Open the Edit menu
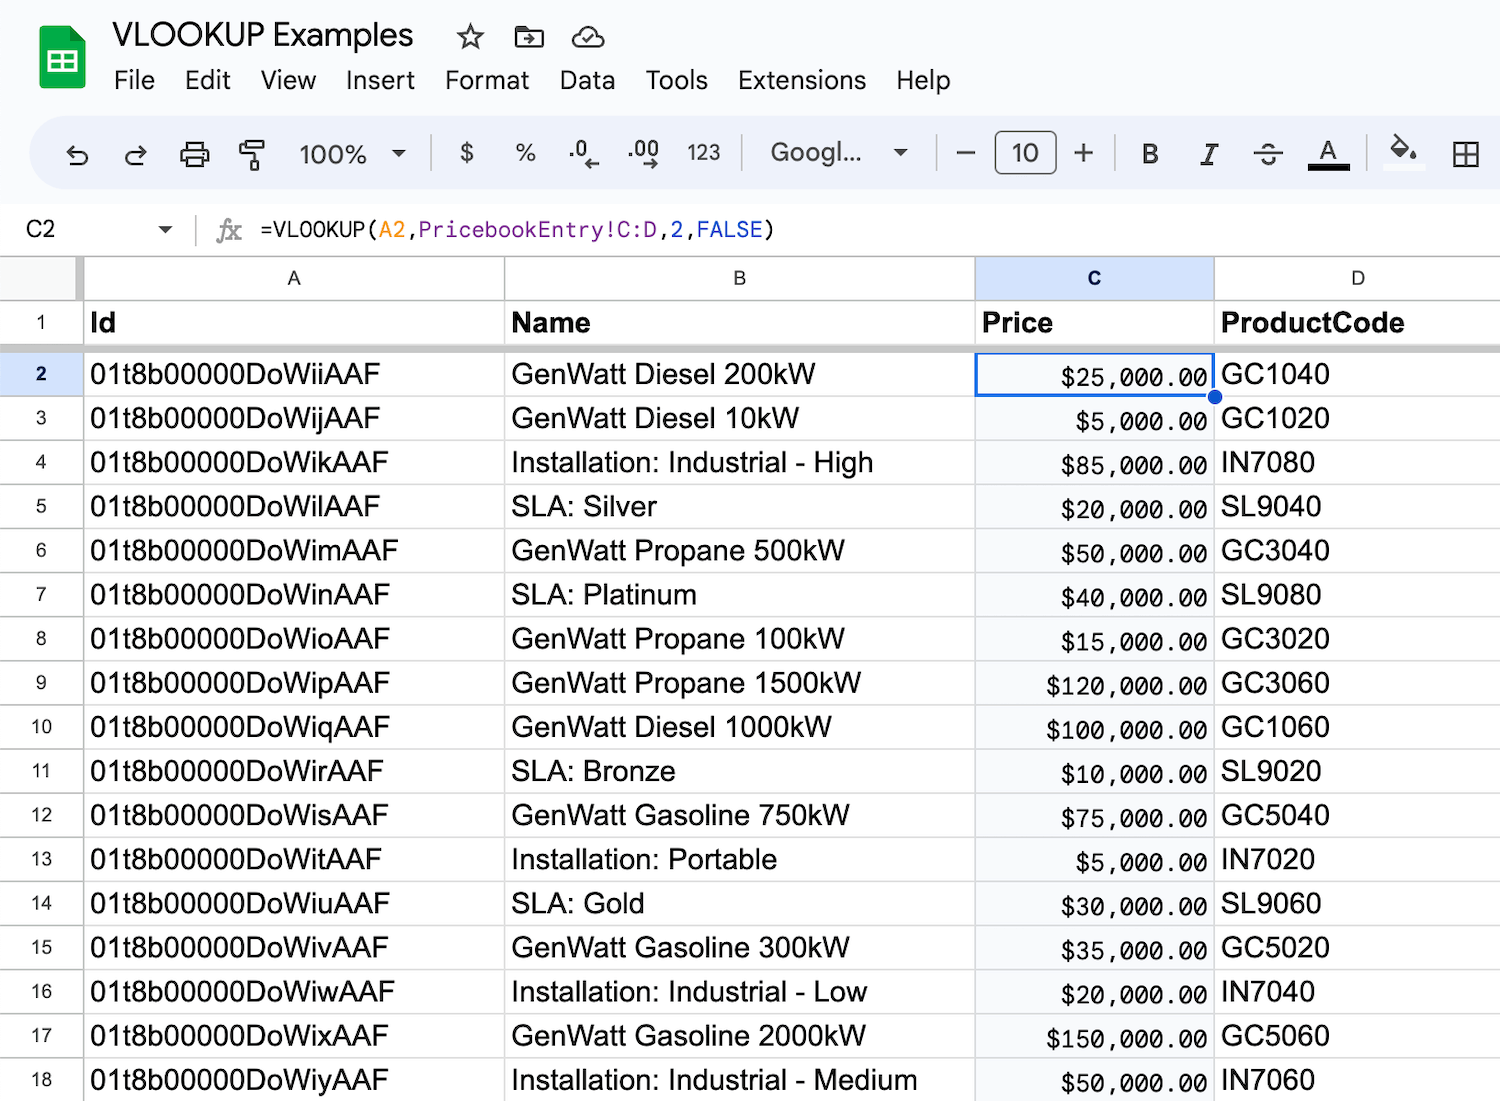The width and height of the screenshot is (1500, 1101). pyautogui.click(x=208, y=80)
